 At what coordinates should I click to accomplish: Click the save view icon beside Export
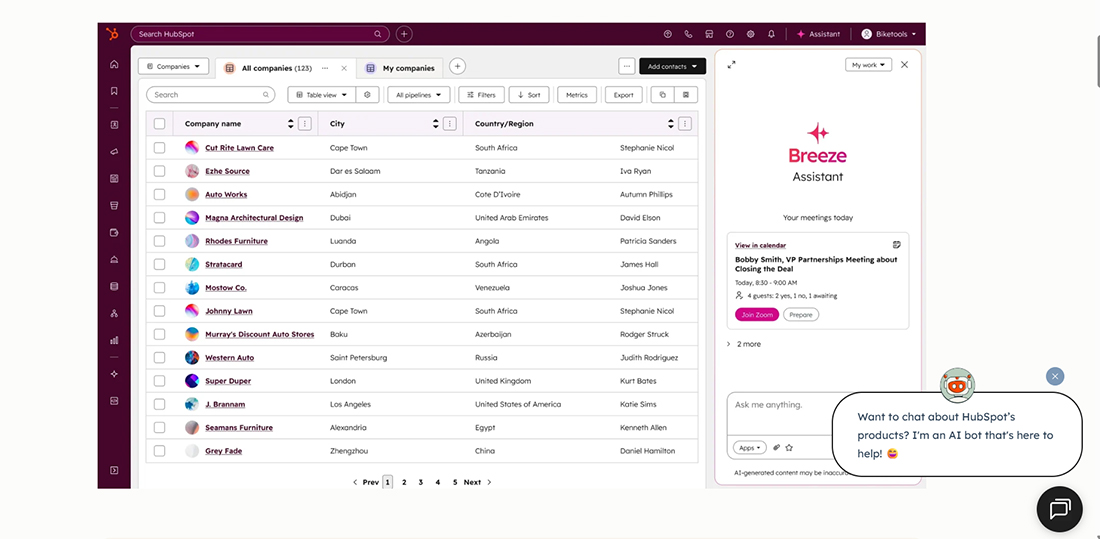pos(685,95)
